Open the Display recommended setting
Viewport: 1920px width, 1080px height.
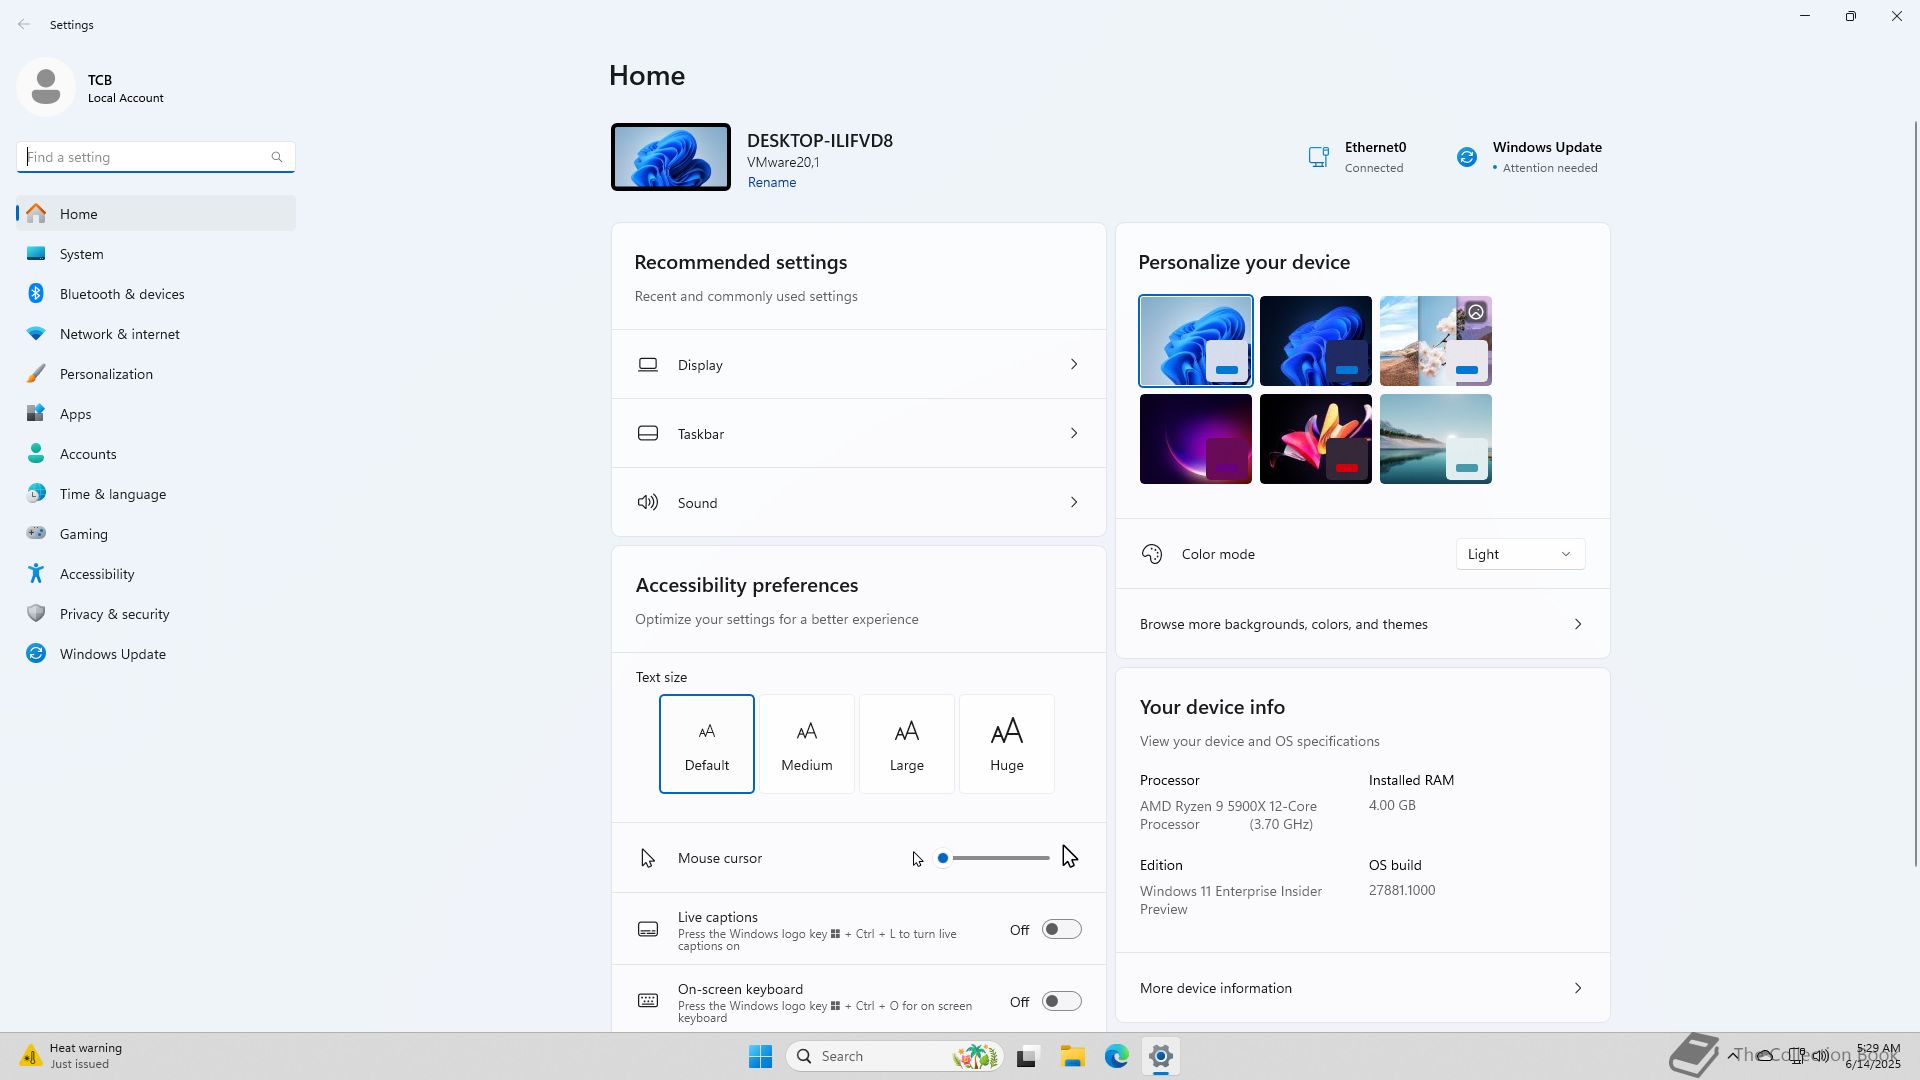click(858, 365)
